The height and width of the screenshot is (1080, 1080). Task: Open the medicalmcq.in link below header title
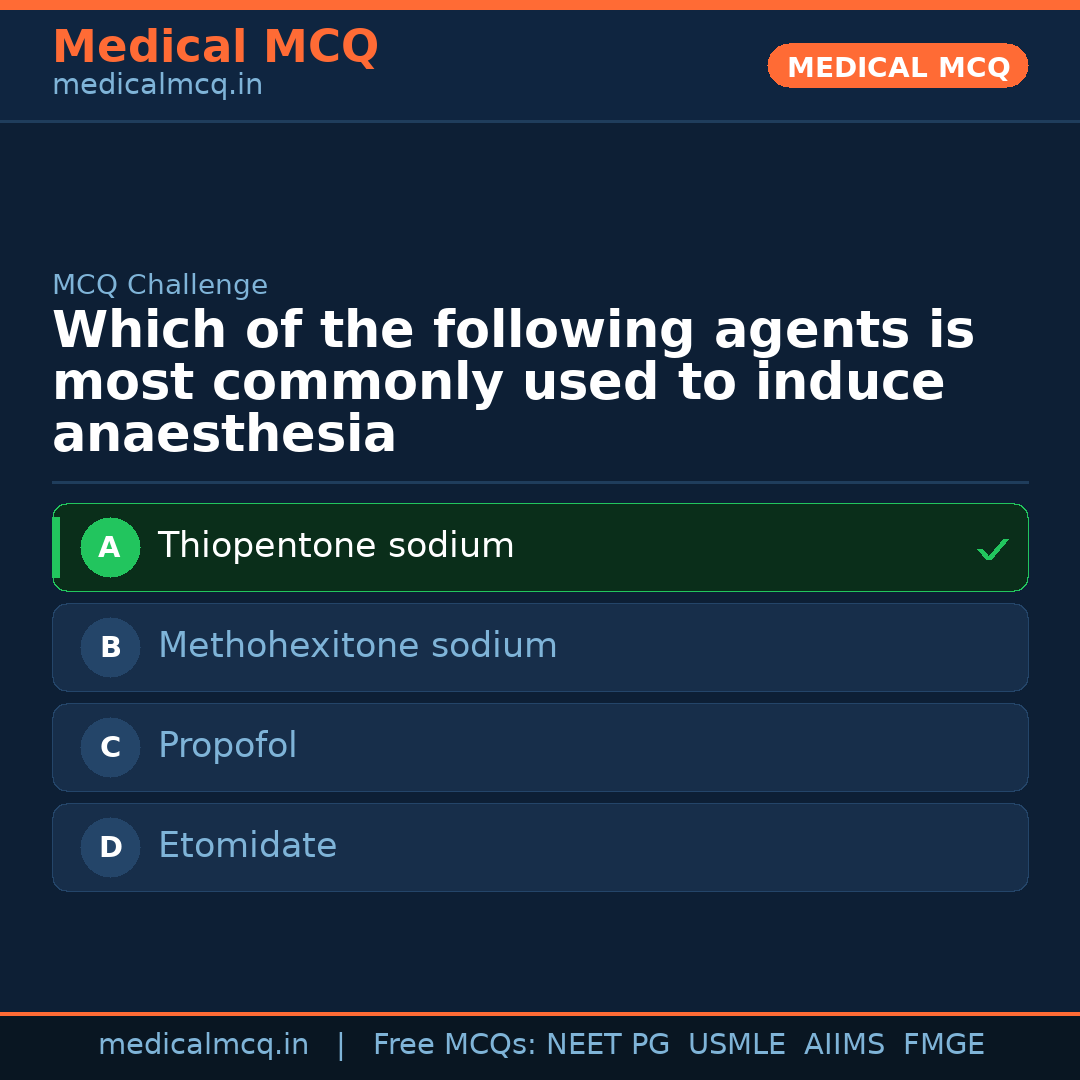(157, 86)
